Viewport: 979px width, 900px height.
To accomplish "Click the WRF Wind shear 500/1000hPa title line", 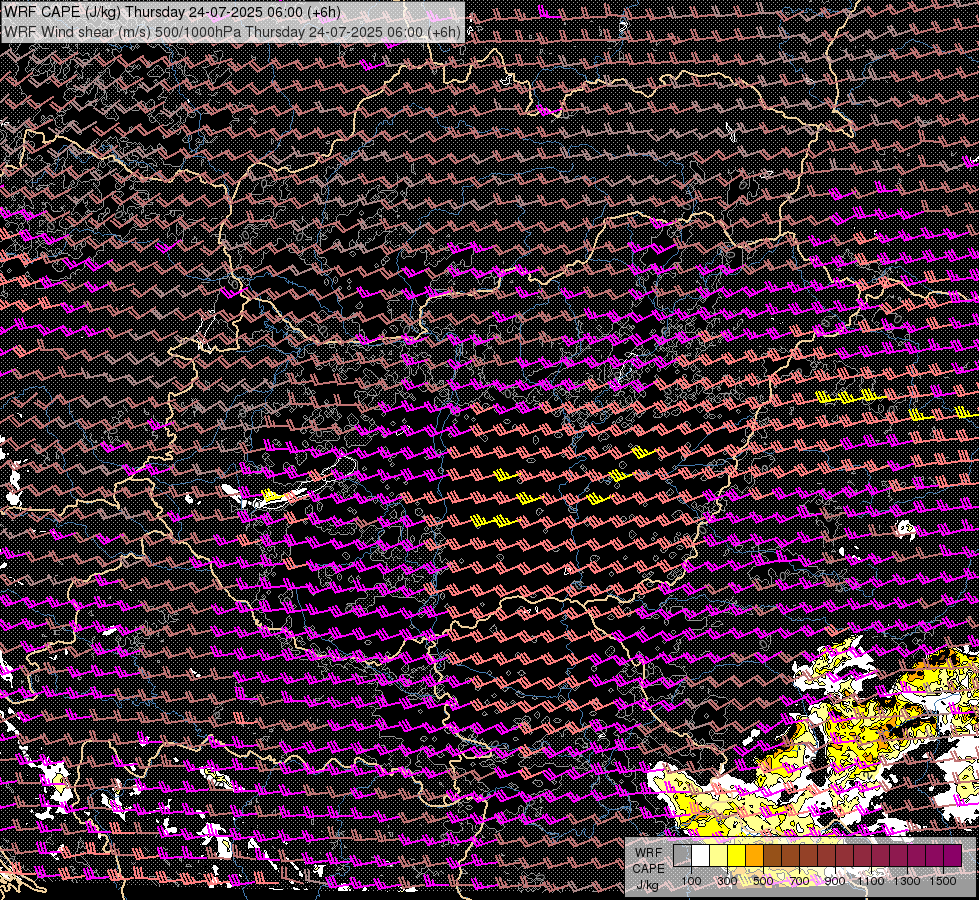I will (x=233, y=31).
